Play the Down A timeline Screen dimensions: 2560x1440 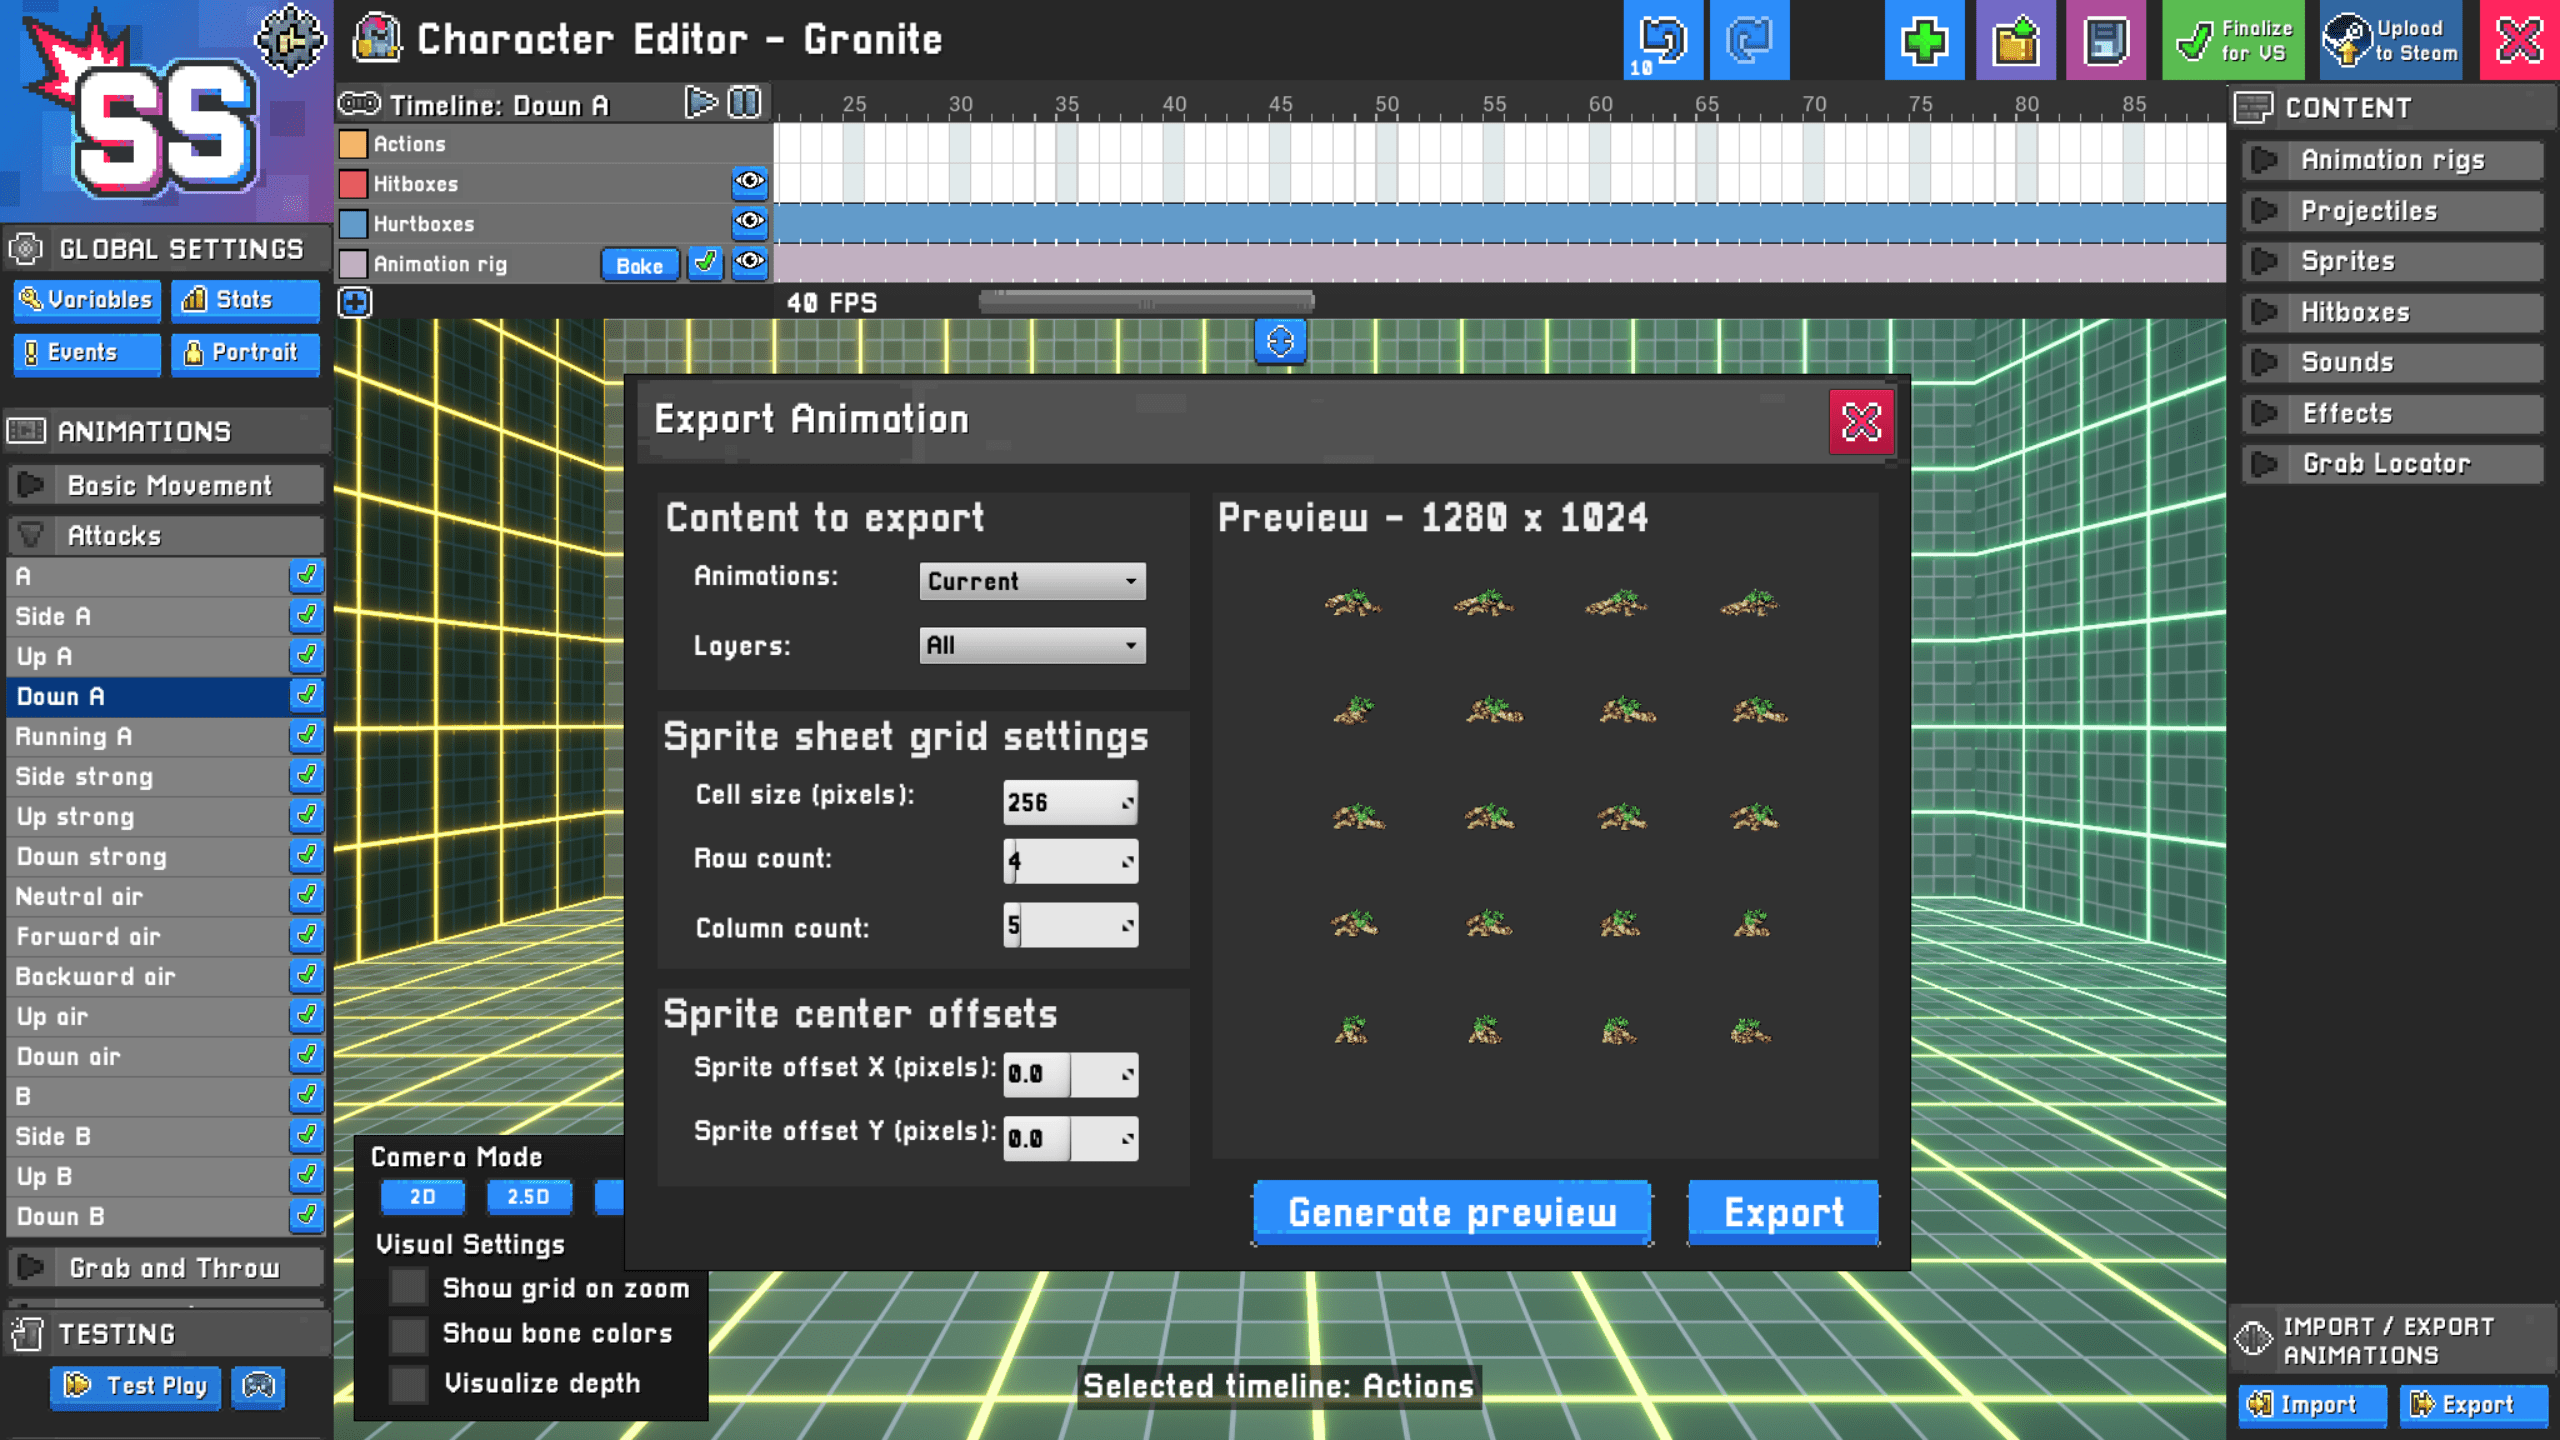pos(701,103)
